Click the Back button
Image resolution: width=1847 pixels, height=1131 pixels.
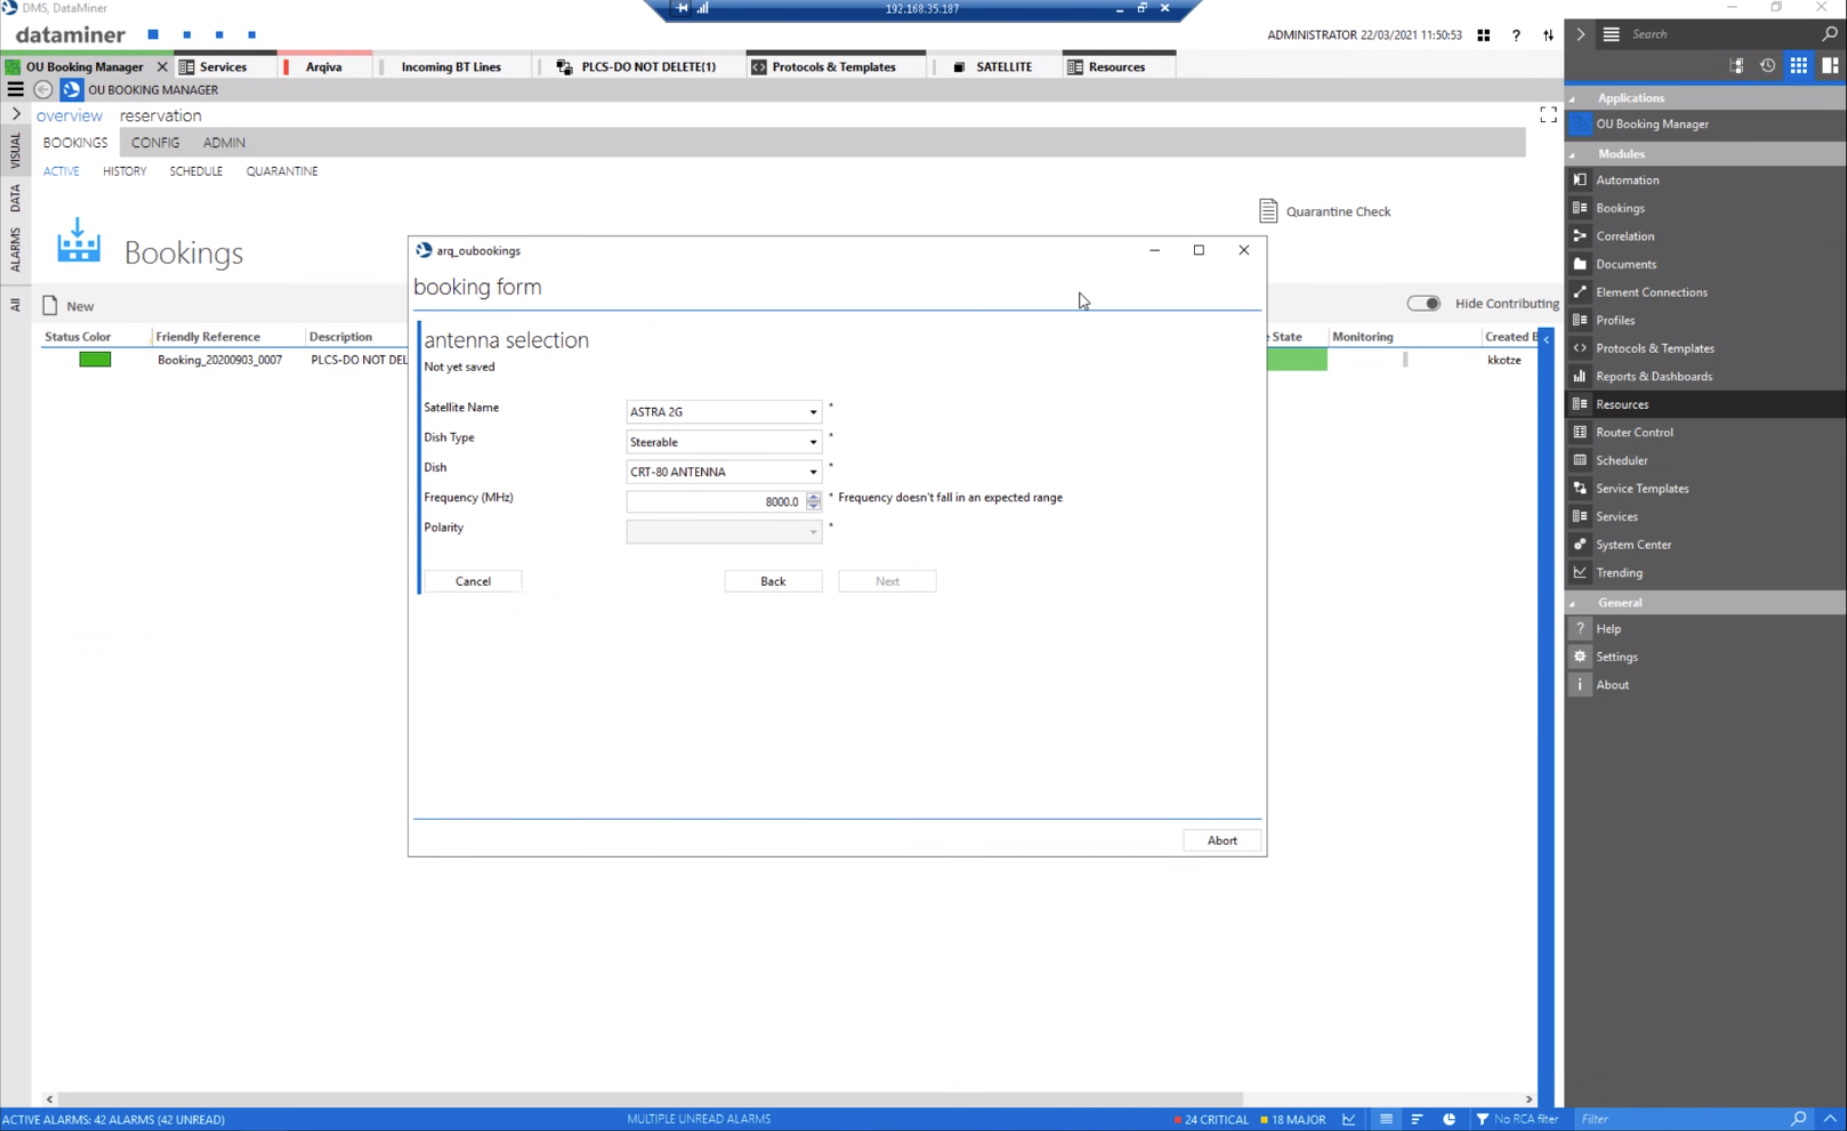pos(773,581)
